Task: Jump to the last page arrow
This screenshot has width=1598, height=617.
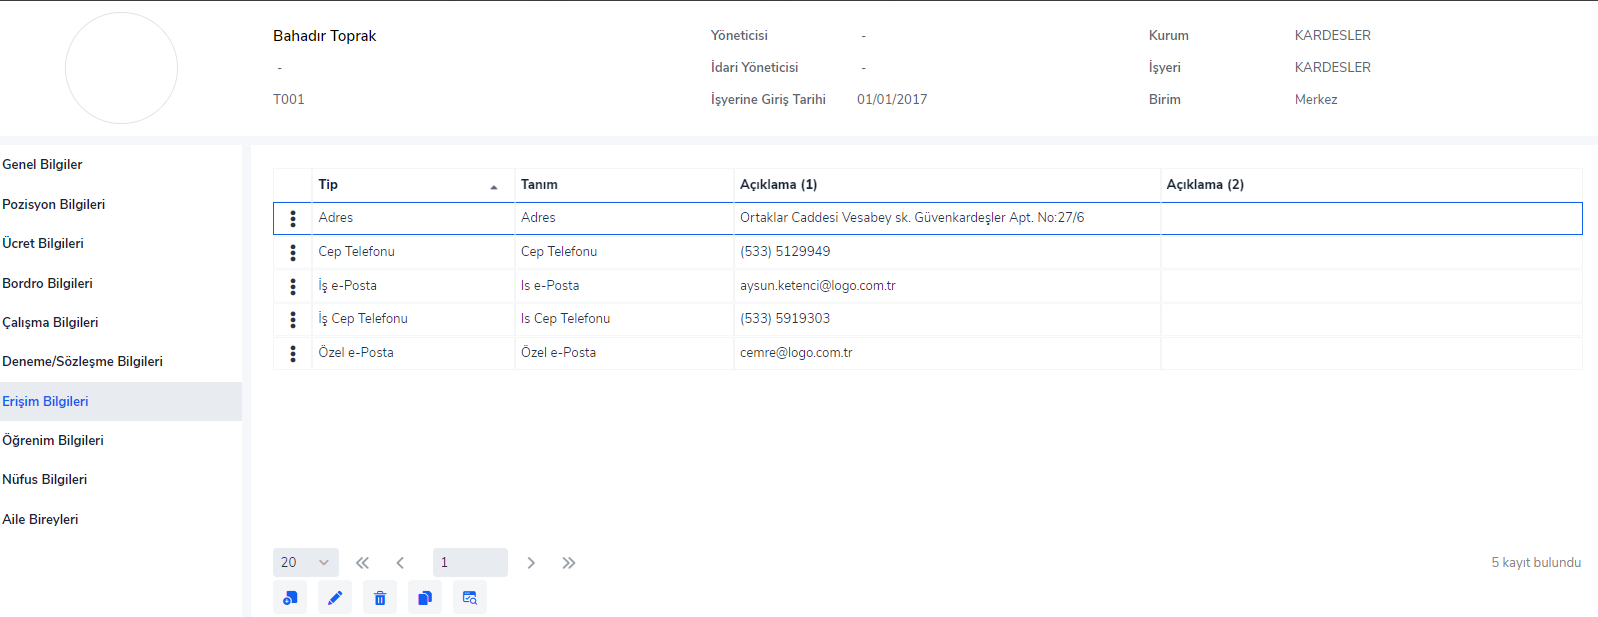Action: click(x=569, y=563)
